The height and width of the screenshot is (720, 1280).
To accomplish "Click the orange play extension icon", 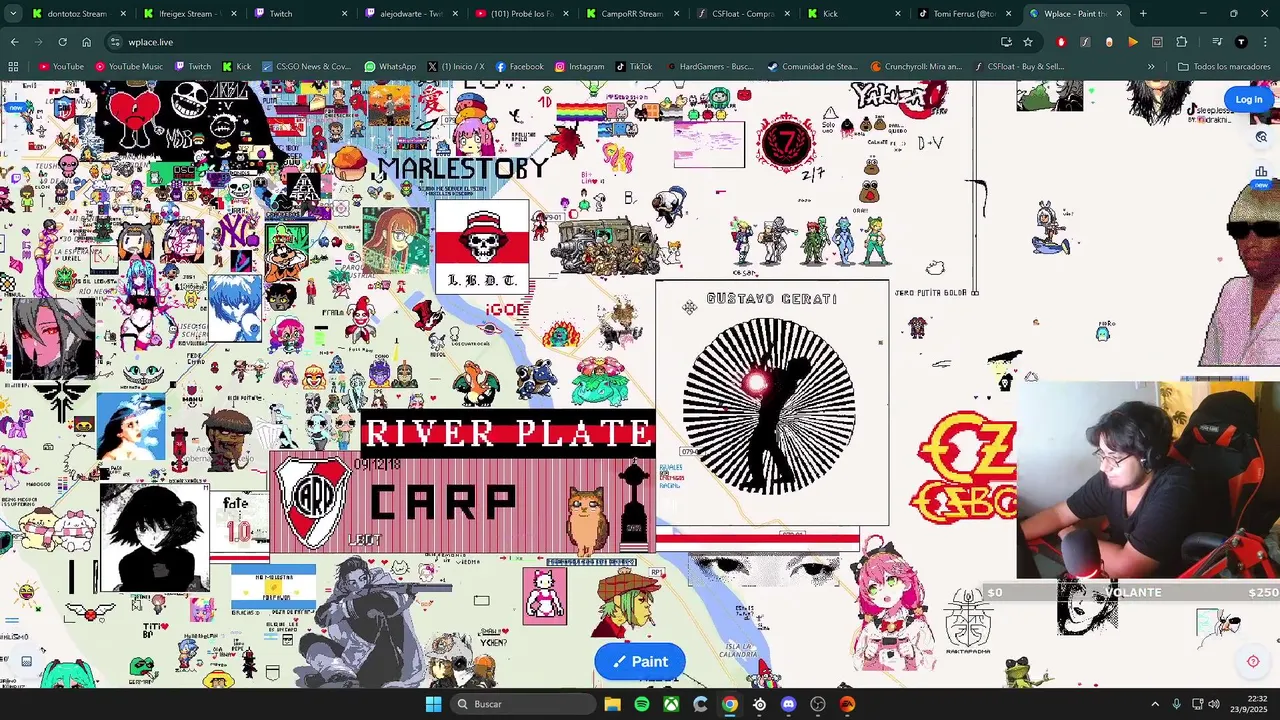I will (1133, 42).
